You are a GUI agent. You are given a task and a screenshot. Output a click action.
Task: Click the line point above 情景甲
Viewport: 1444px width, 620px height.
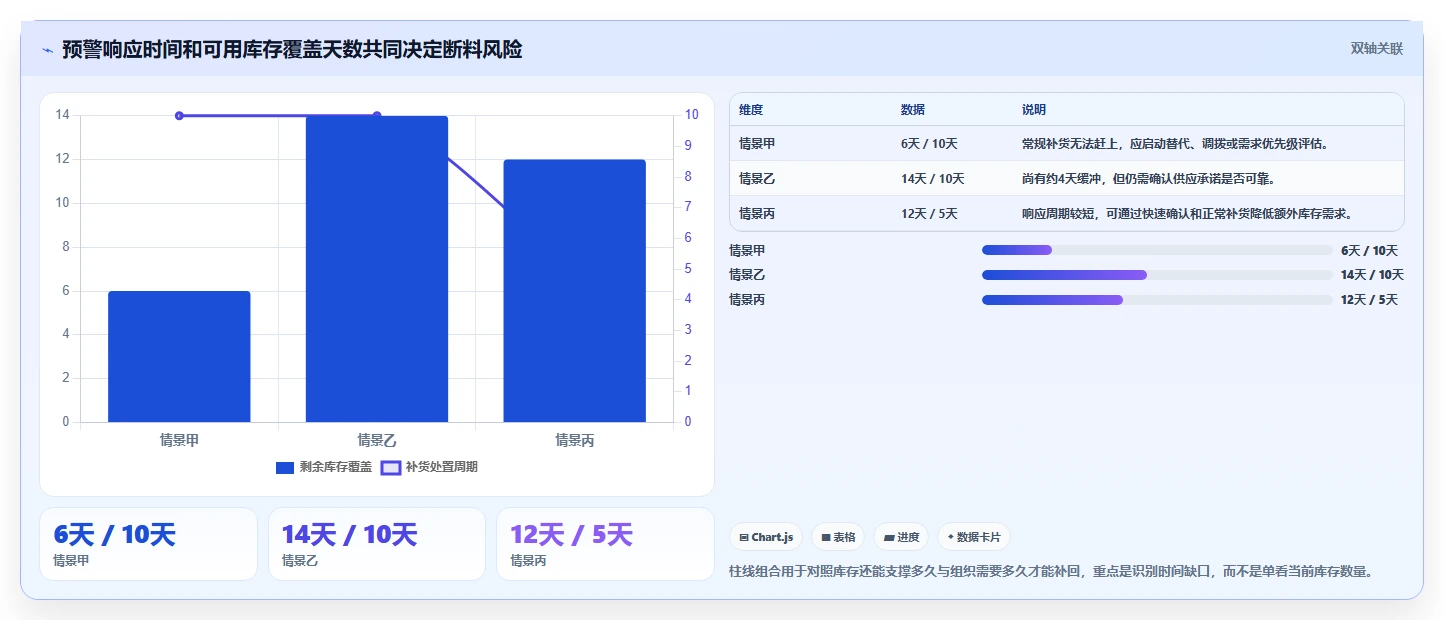[x=179, y=116]
